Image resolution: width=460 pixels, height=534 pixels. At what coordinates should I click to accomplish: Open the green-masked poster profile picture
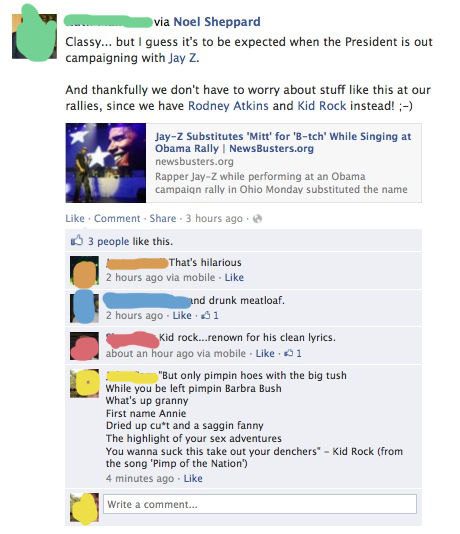coord(34,36)
